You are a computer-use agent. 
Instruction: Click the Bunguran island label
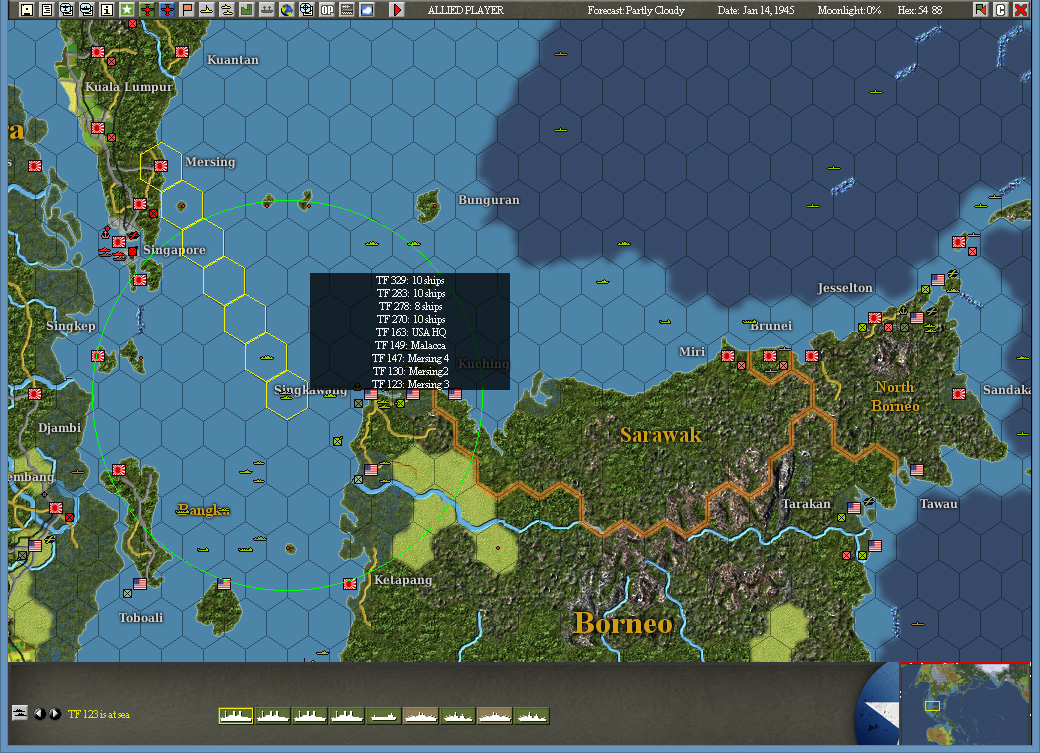489,200
